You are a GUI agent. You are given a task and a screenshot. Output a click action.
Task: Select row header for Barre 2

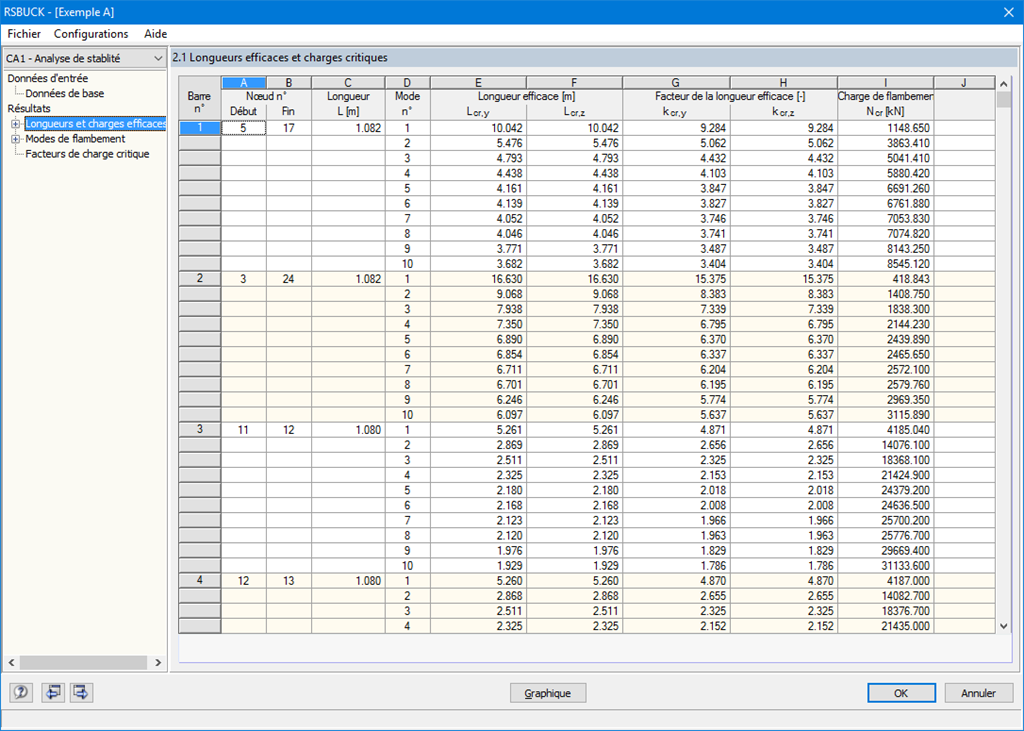pyautogui.click(x=200, y=279)
